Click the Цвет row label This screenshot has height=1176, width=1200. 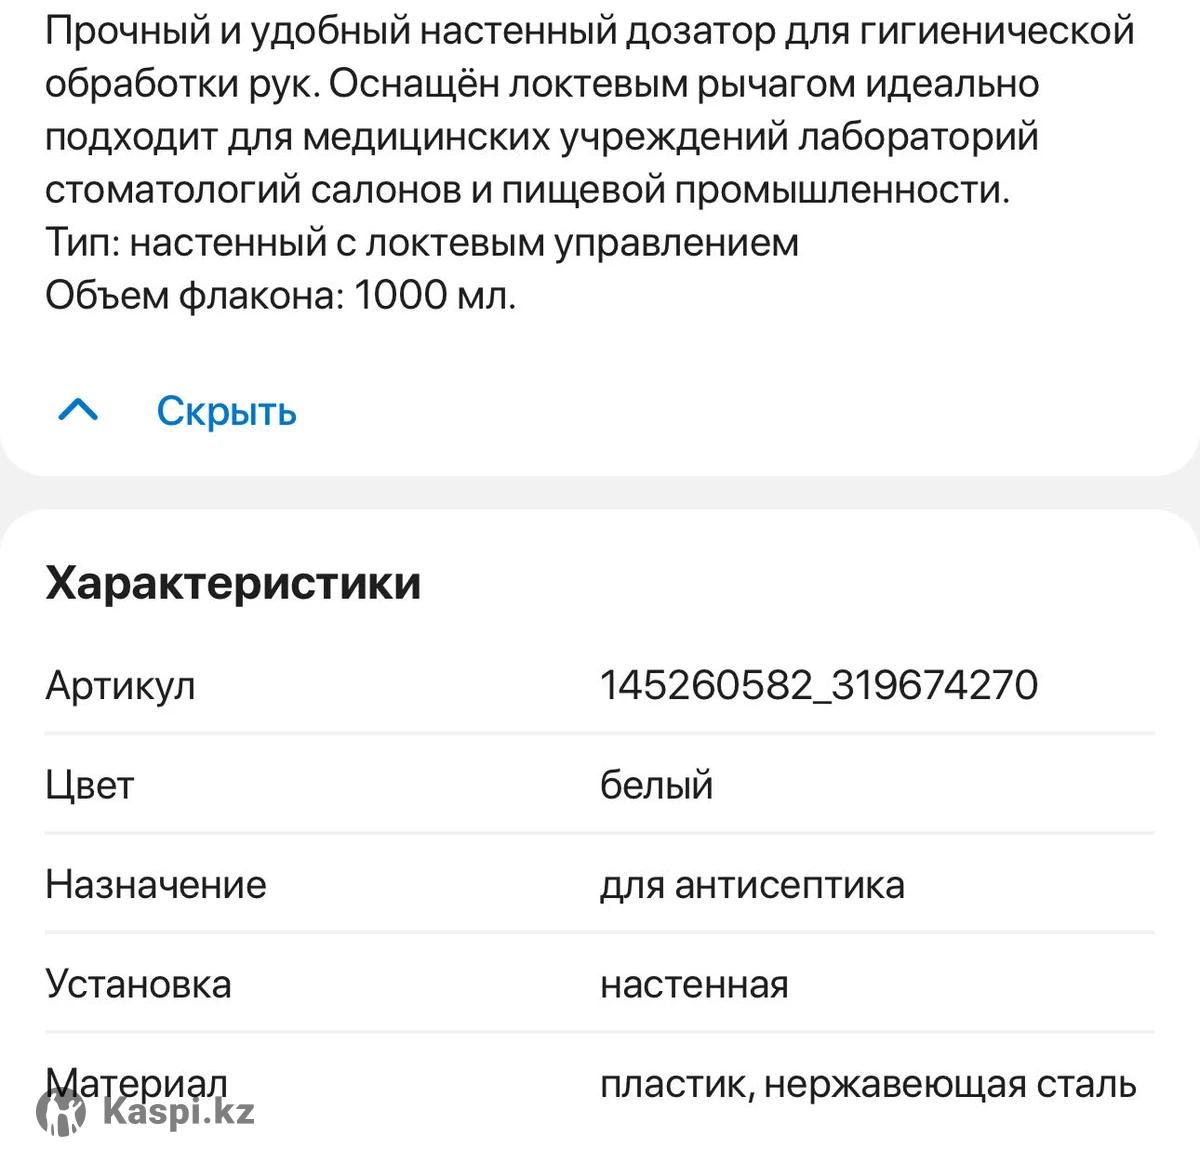click(x=89, y=785)
